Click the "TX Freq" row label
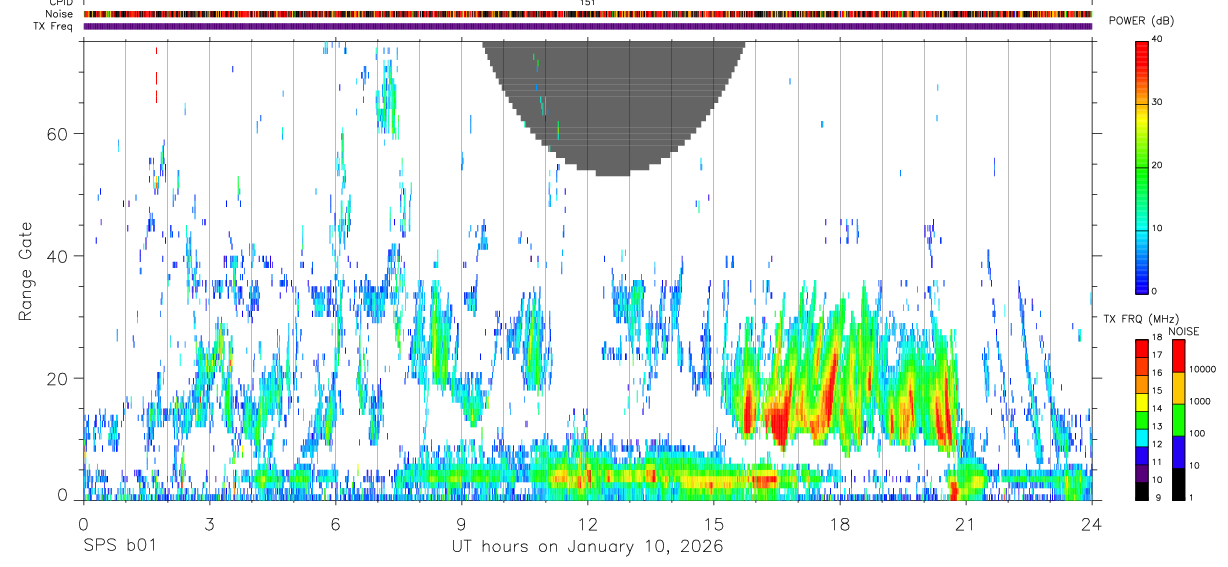The height and width of the screenshot is (567, 1228). (53, 26)
